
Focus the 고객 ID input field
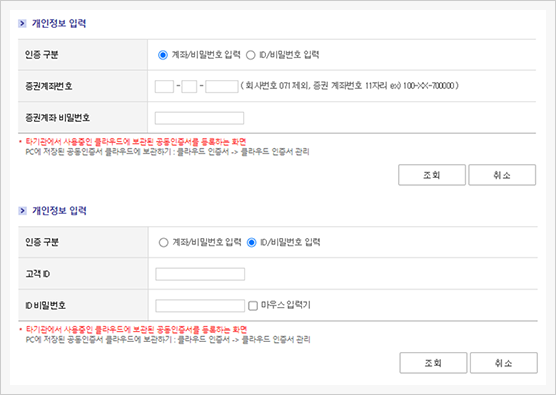coord(200,274)
